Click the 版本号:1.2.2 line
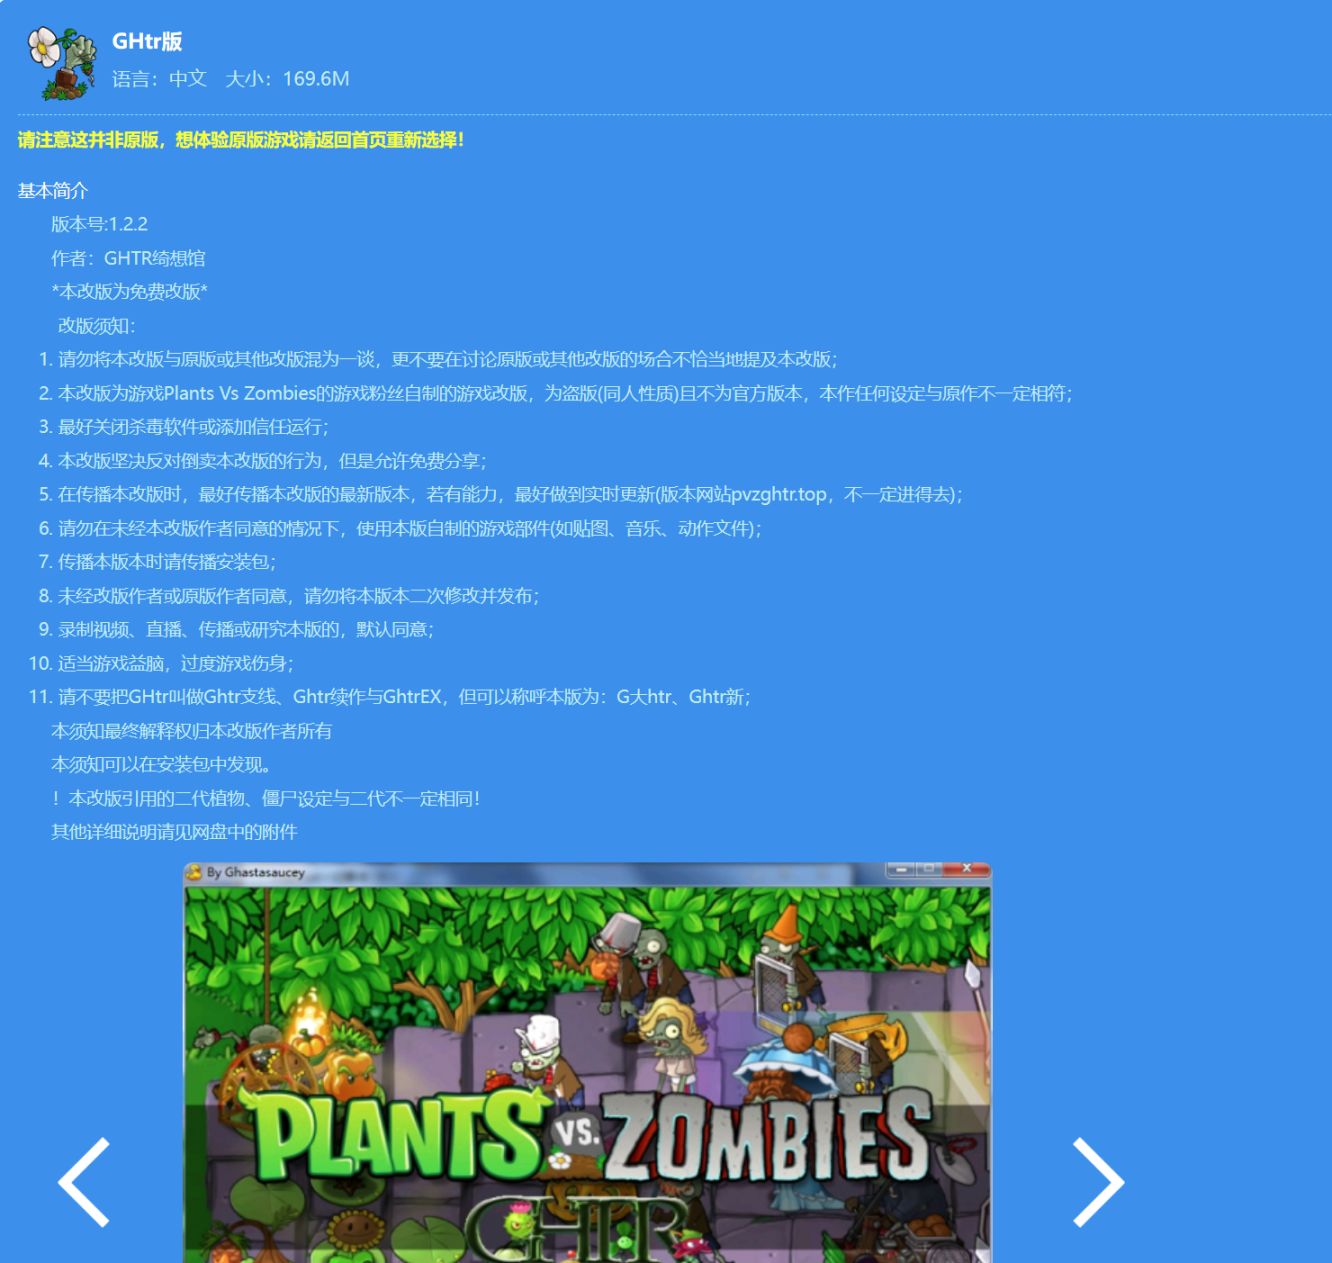 (x=99, y=224)
